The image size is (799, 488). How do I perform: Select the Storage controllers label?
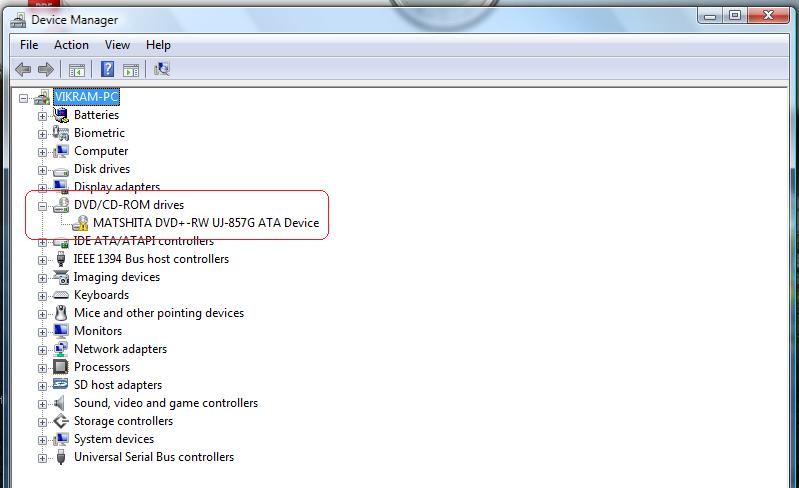123,421
